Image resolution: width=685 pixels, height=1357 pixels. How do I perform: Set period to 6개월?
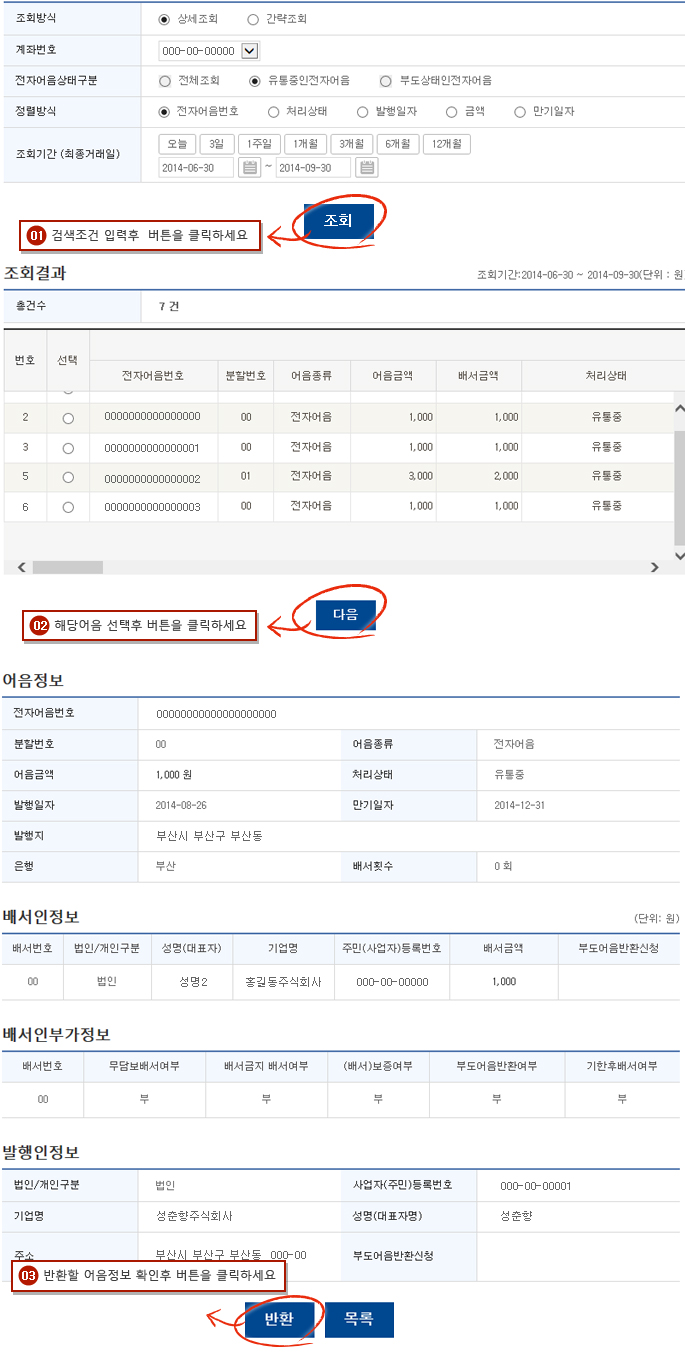point(398,144)
